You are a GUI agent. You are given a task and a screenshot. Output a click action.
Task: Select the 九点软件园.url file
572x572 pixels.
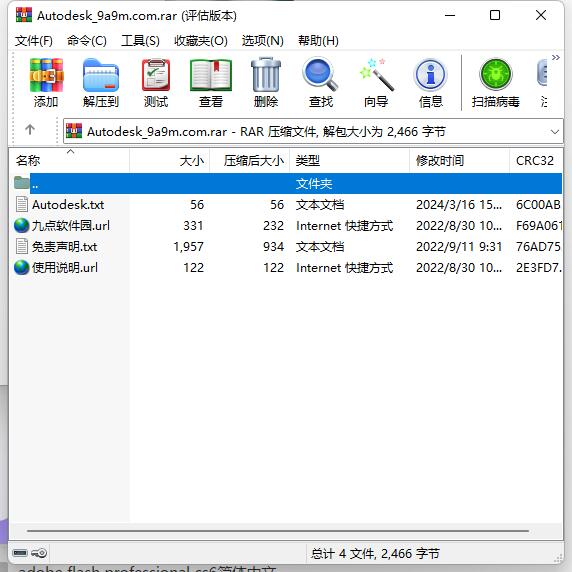click(x=71, y=226)
